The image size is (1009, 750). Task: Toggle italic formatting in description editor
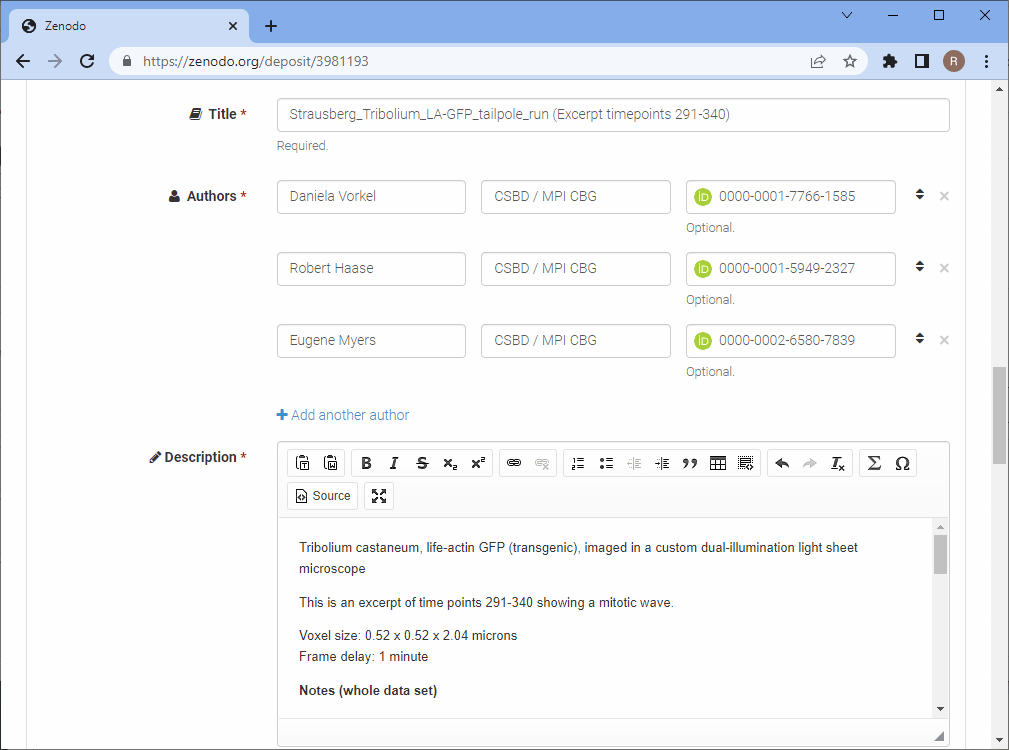(x=394, y=463)
